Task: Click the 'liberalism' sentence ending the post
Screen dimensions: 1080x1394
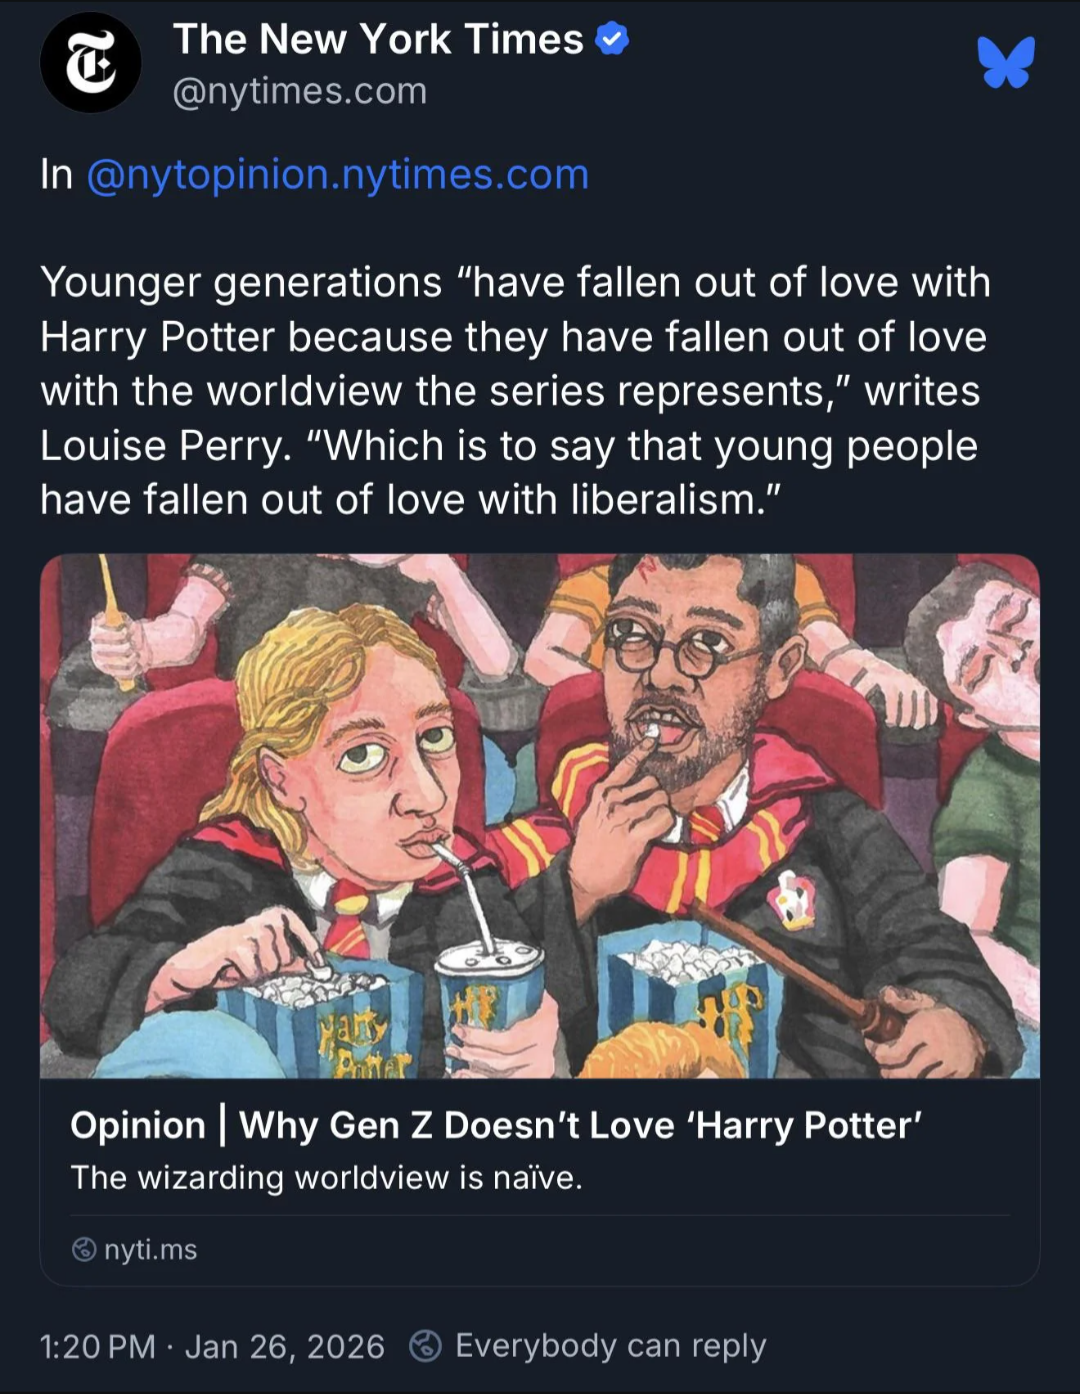Action: [x=410, y=500]
